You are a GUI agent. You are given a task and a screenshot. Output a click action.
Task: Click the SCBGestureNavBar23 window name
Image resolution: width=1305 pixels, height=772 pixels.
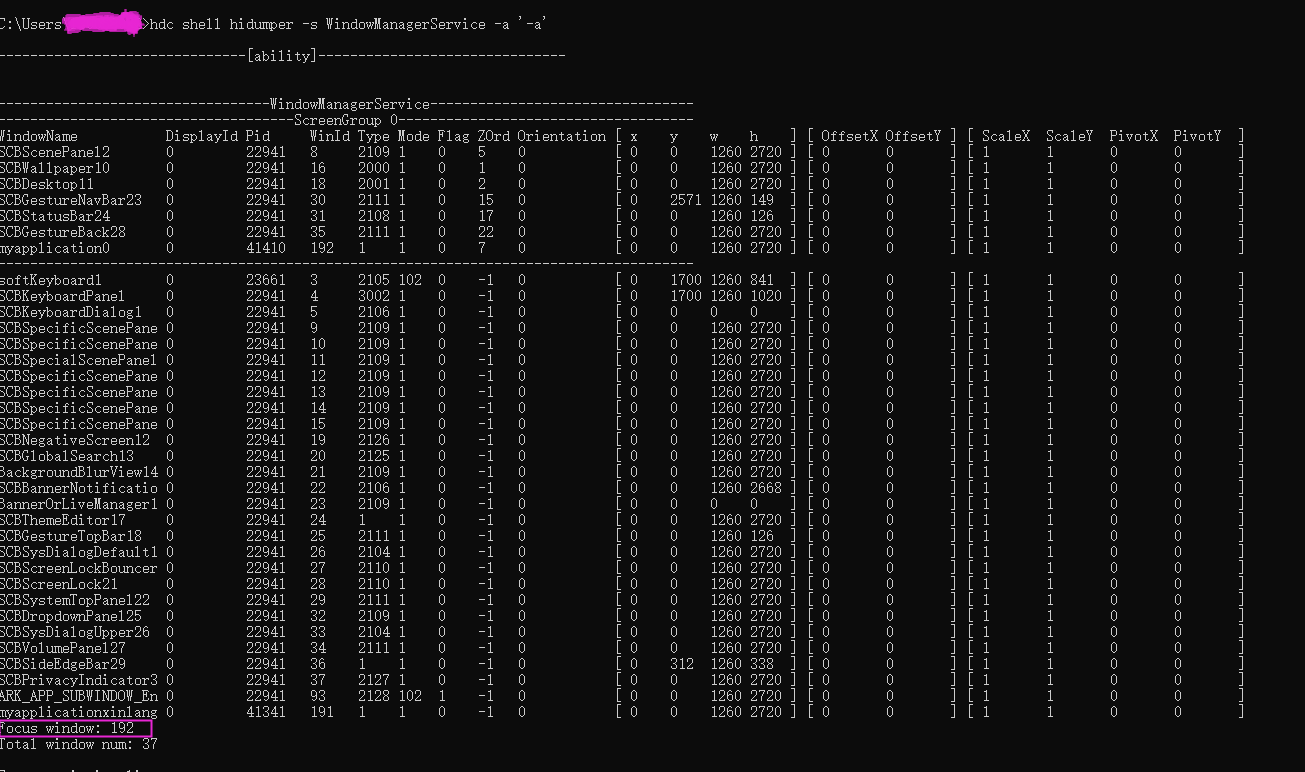[x=71, y=200]
